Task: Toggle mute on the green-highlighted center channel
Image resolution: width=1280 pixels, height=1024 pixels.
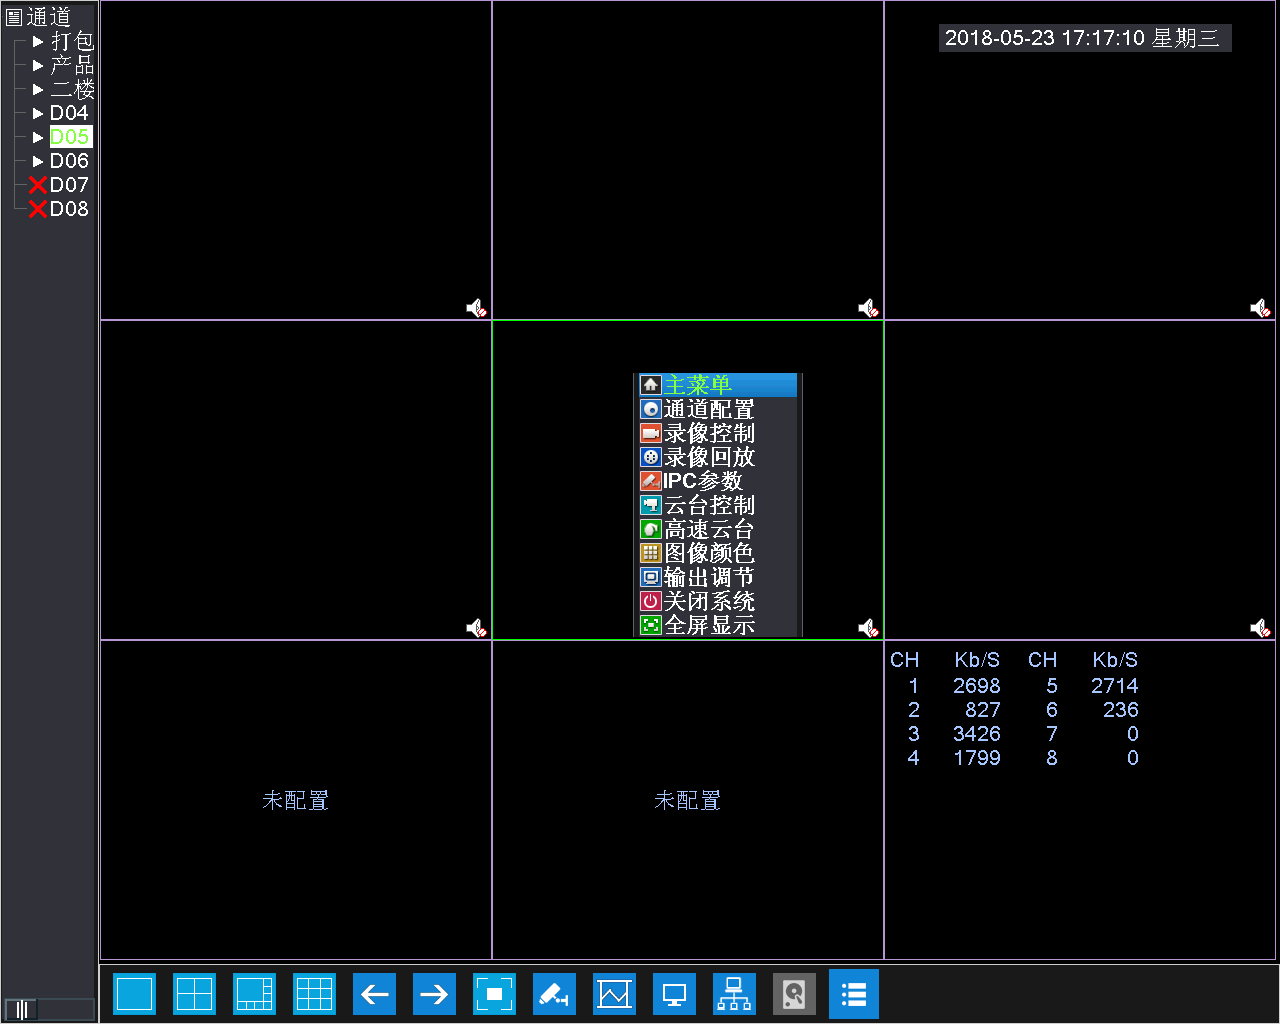Action: pos(868,628)
